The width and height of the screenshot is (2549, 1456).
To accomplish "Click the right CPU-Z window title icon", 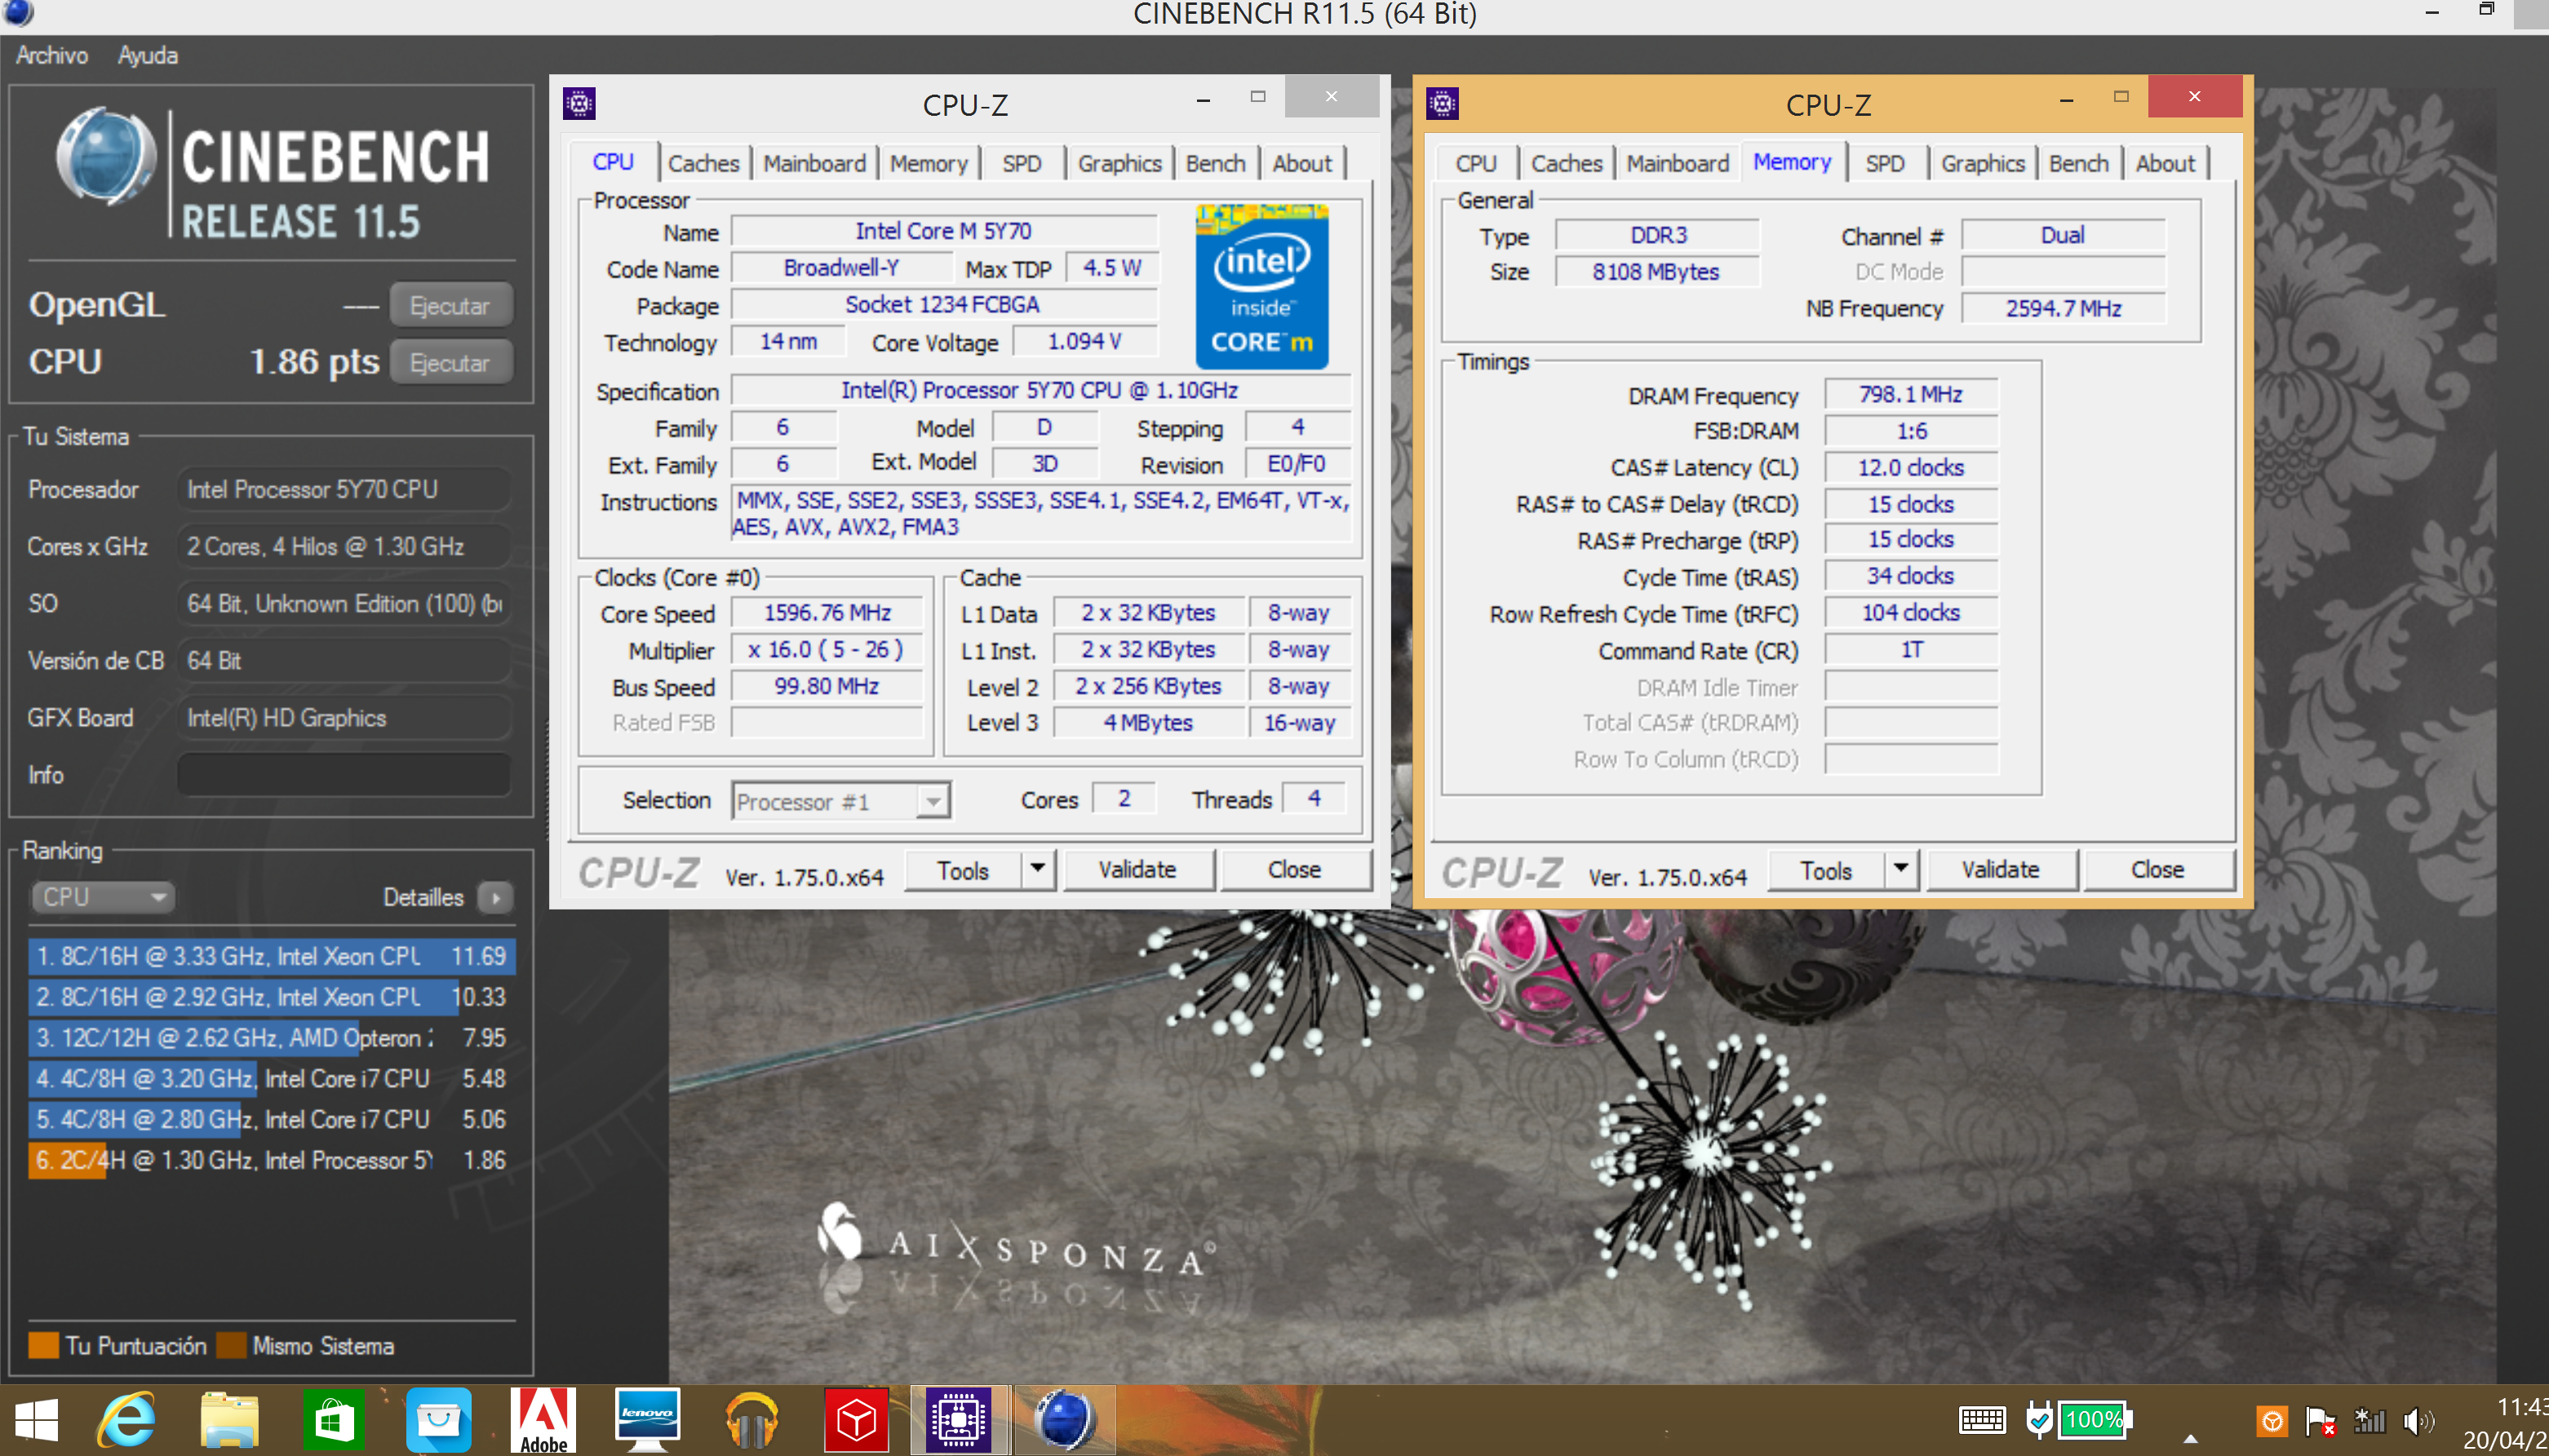I will (x=1442, y=102).
